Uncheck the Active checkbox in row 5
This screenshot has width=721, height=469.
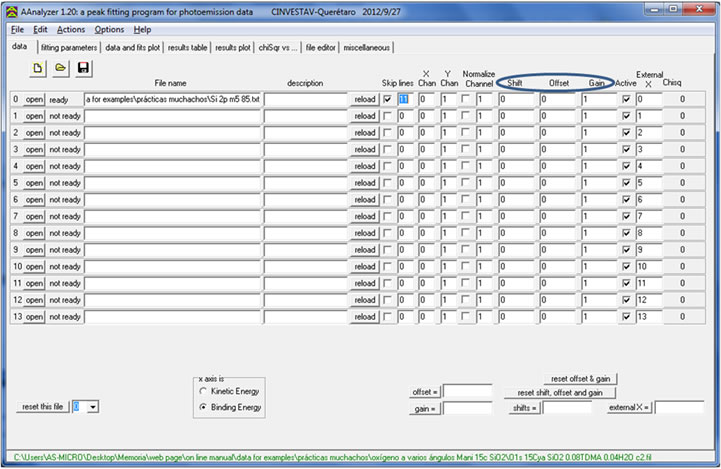pyautogui.click(x=626, y=183)
